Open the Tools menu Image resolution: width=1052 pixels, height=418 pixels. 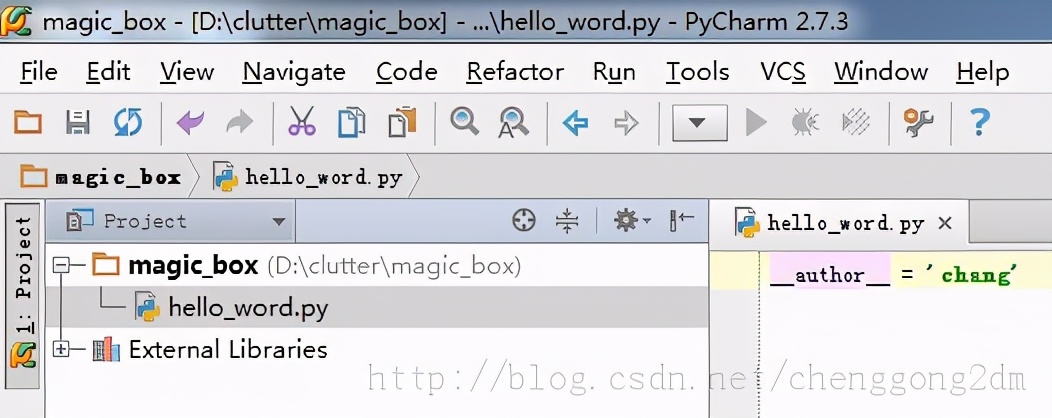(x=697, y=72)
